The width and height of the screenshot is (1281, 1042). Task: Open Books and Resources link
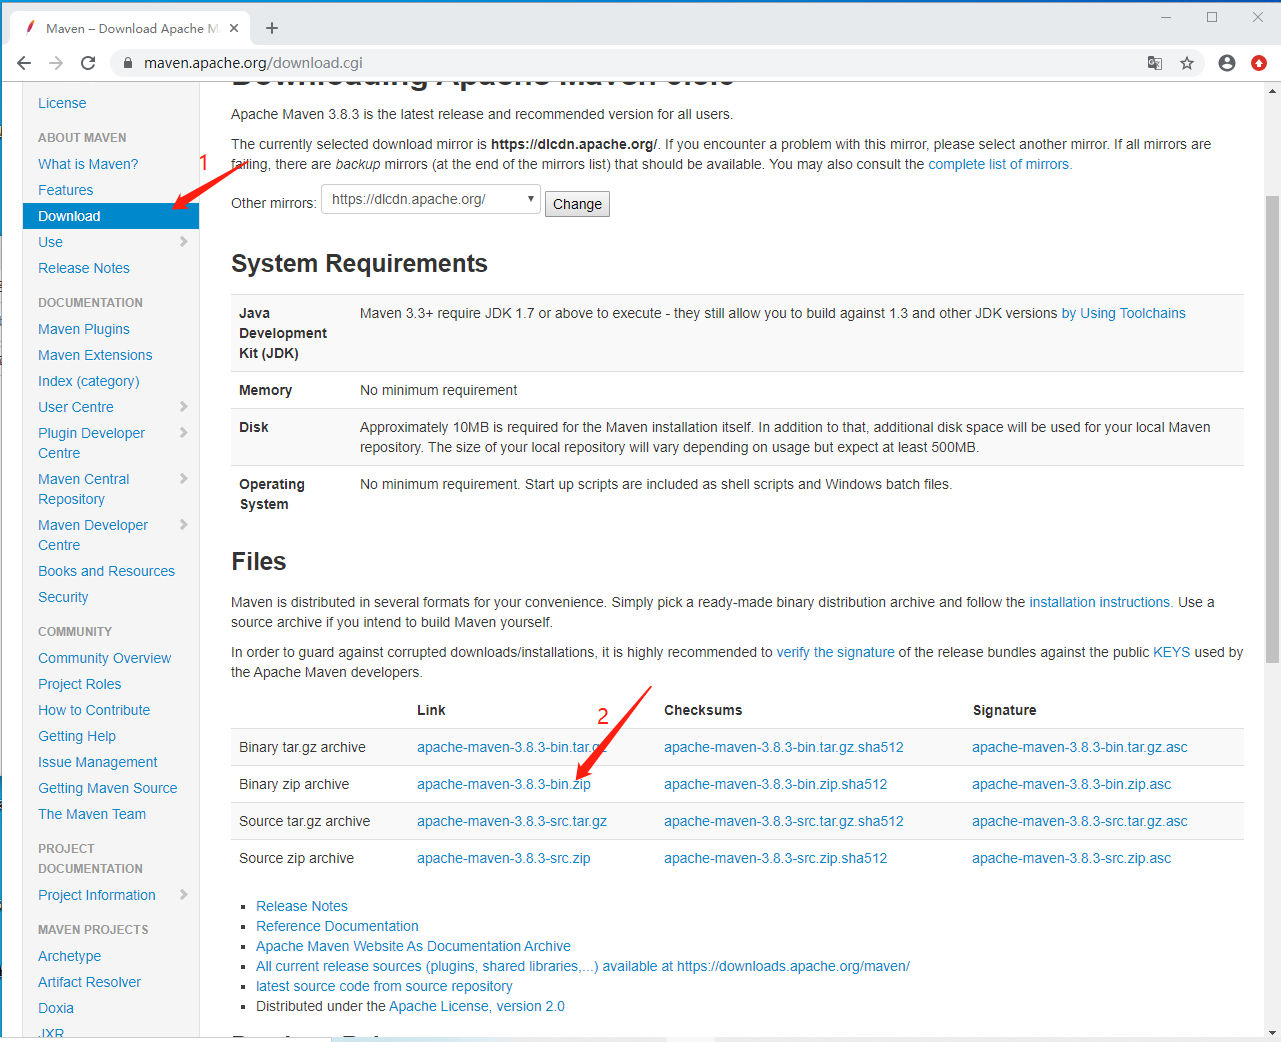[106, 571]
